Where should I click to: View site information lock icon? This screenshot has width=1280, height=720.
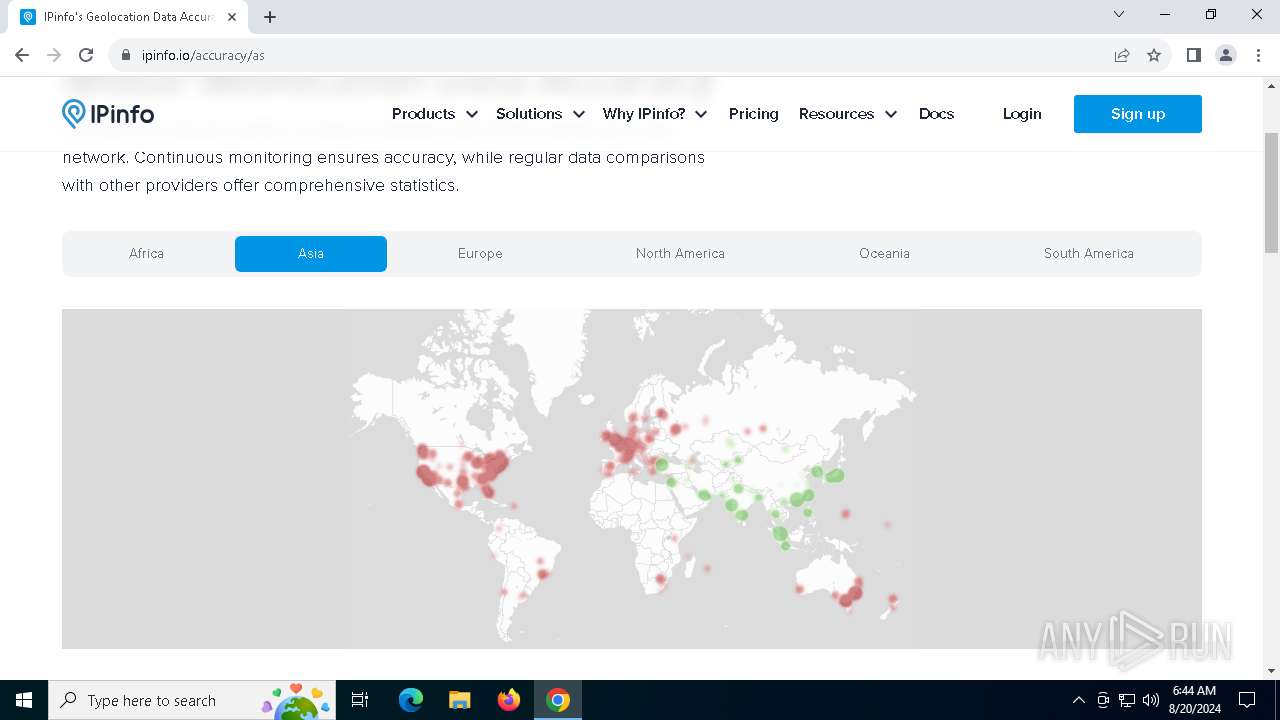(126, 55)
